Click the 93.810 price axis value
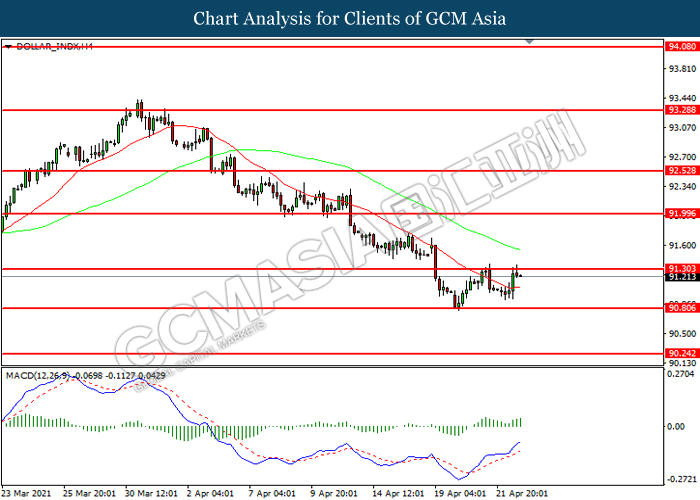 [682, 69]
